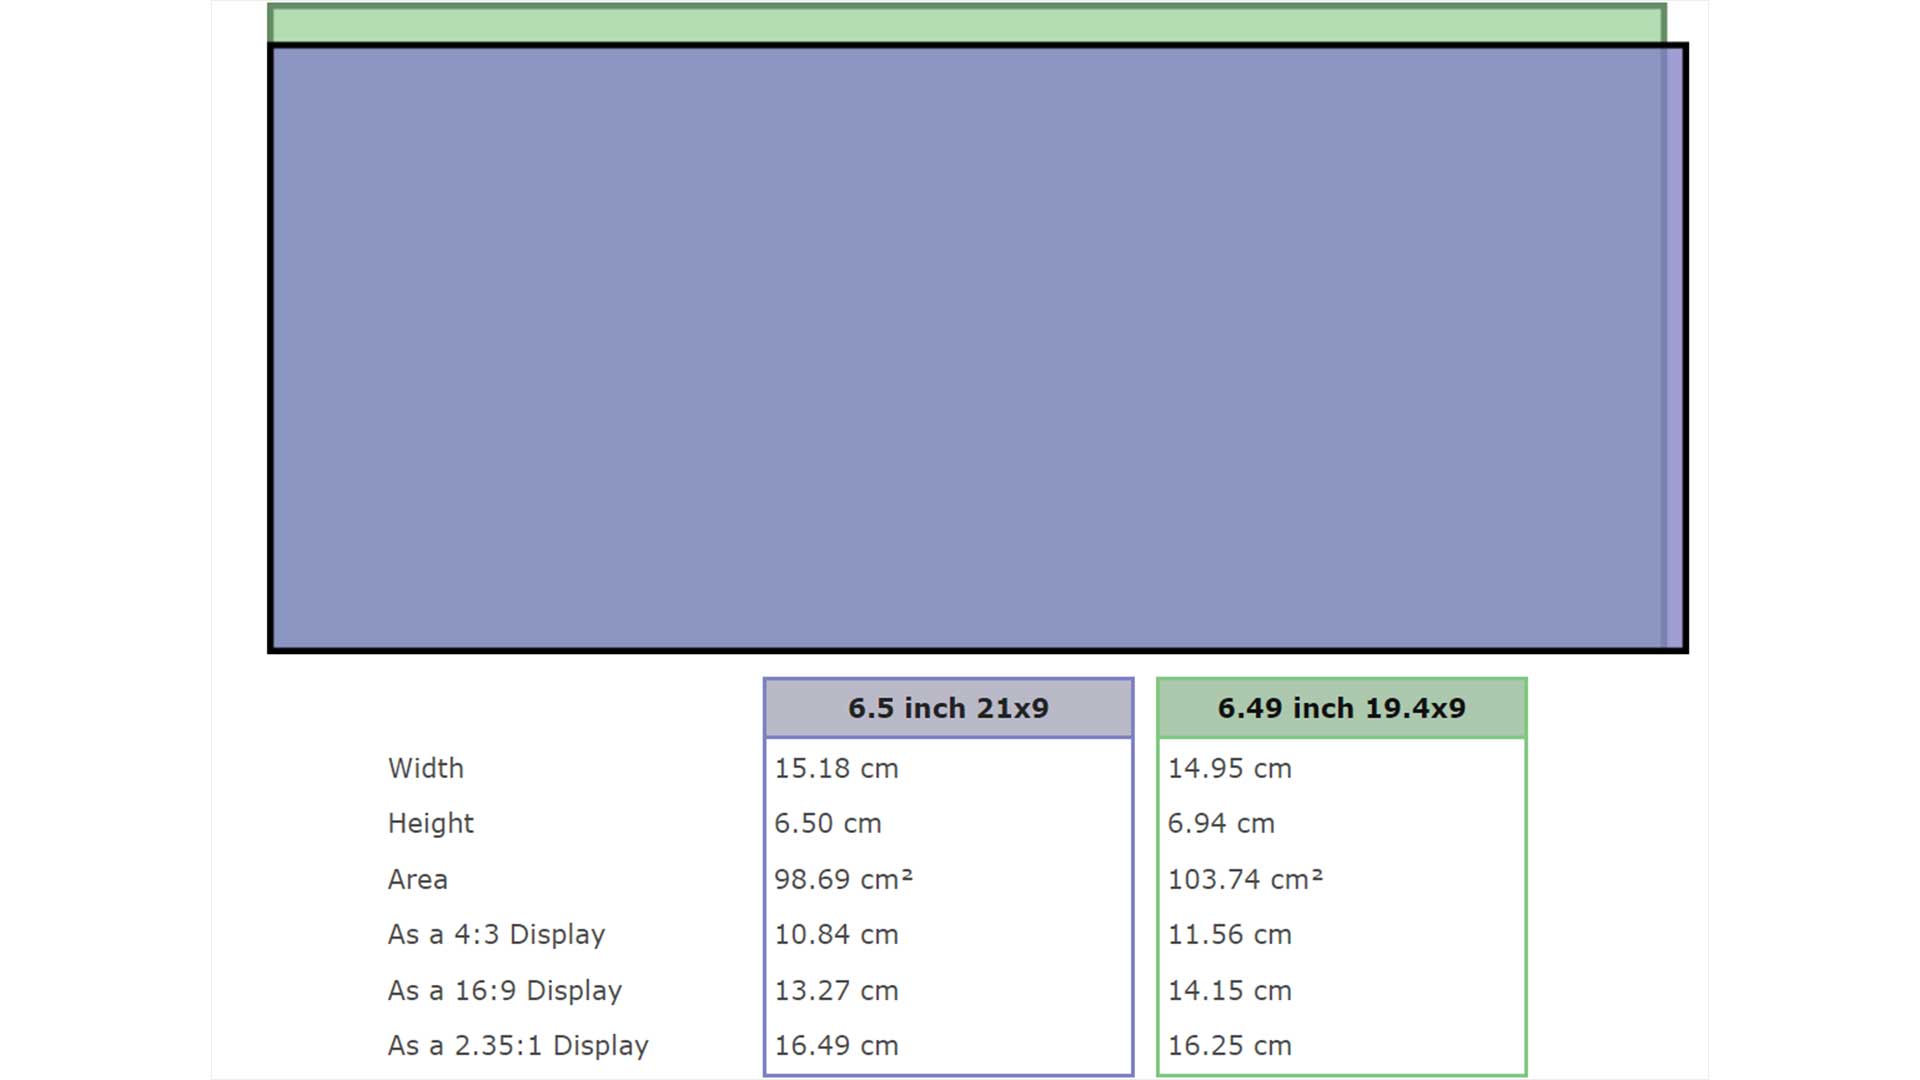Click the 98.69 cm² area value

coord(843,879)
